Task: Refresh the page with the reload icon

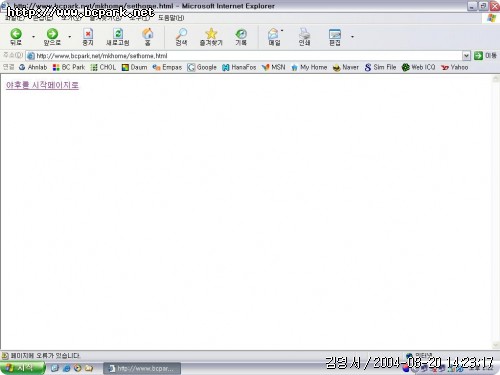Action: tap(118, 36)
